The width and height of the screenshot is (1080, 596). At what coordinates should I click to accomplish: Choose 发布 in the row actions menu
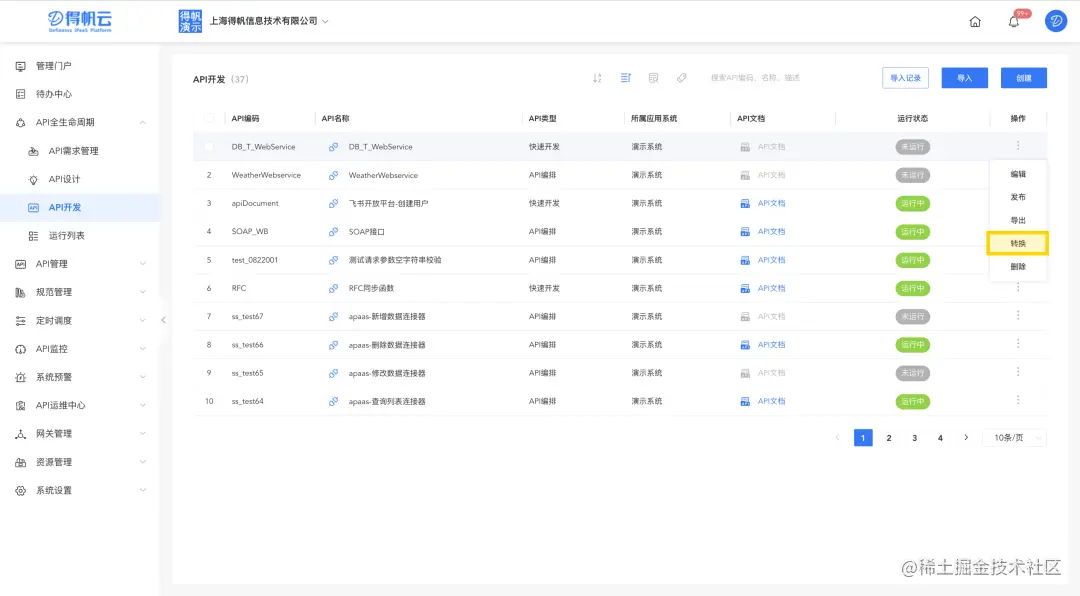pyautogui.click(x=1018, y=197)
